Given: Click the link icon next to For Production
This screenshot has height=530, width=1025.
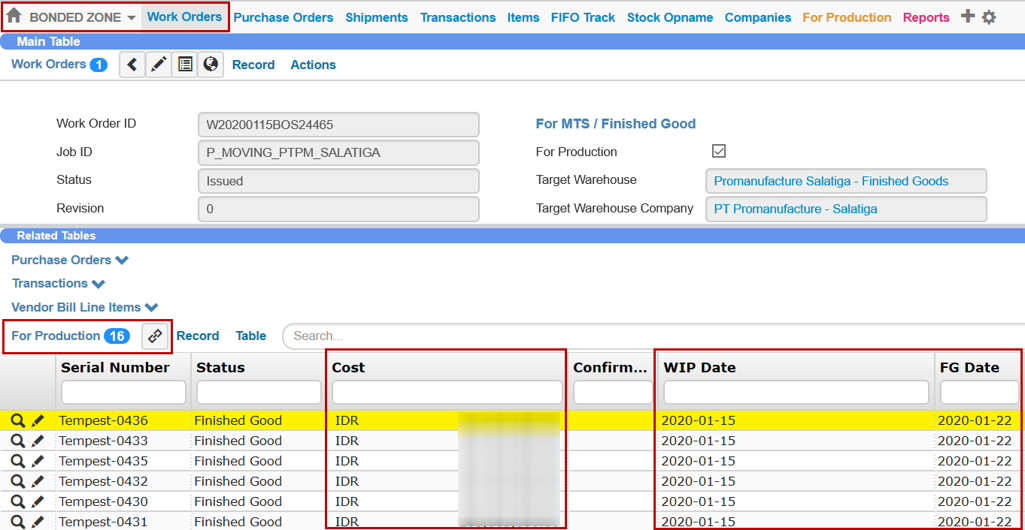Looking at the screenshot, I should click(x=155, y=336).
